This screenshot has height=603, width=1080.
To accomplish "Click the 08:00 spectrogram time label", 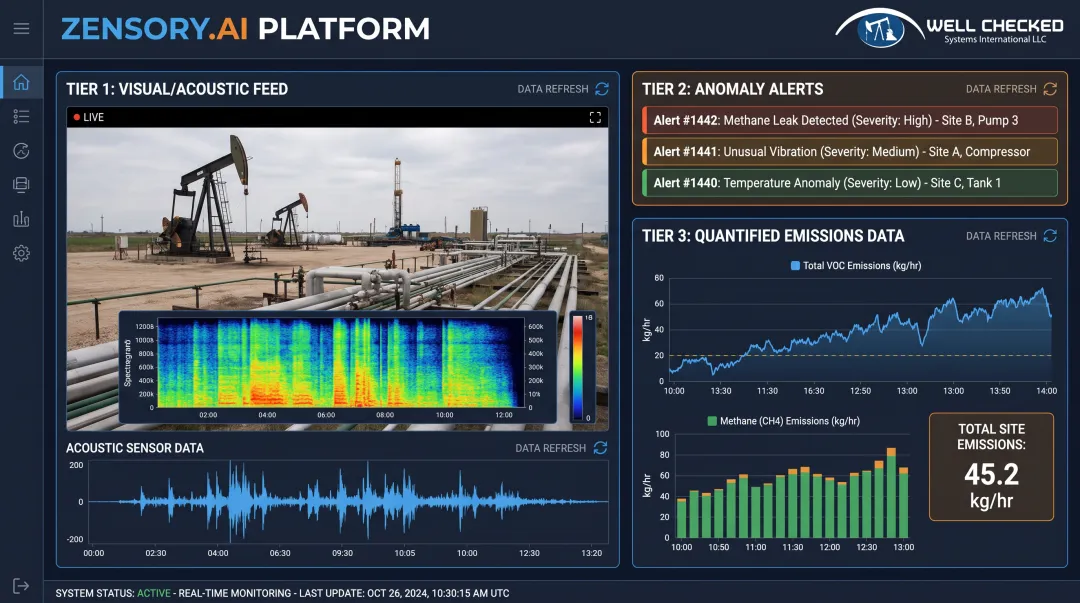I will click(385, 415).
